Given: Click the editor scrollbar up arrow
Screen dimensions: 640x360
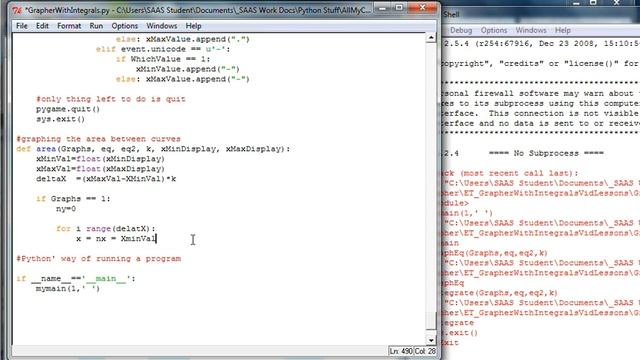Looking at the screenshot, I should (x=431, y=38).
